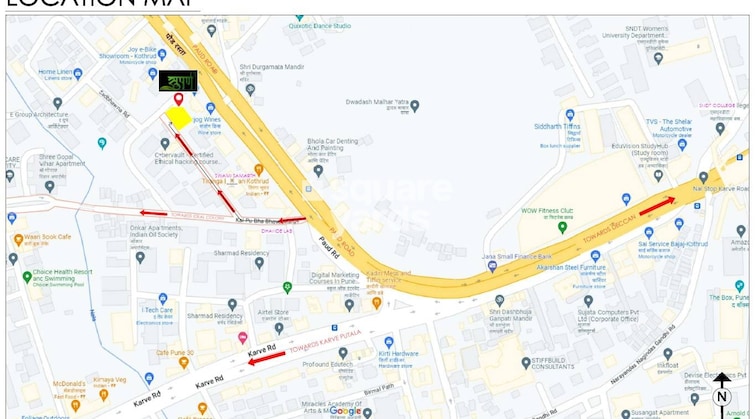The image size is (755, 419).
Task: Click the Towards Deccan red arrow
Action: (x=657, y=206)
